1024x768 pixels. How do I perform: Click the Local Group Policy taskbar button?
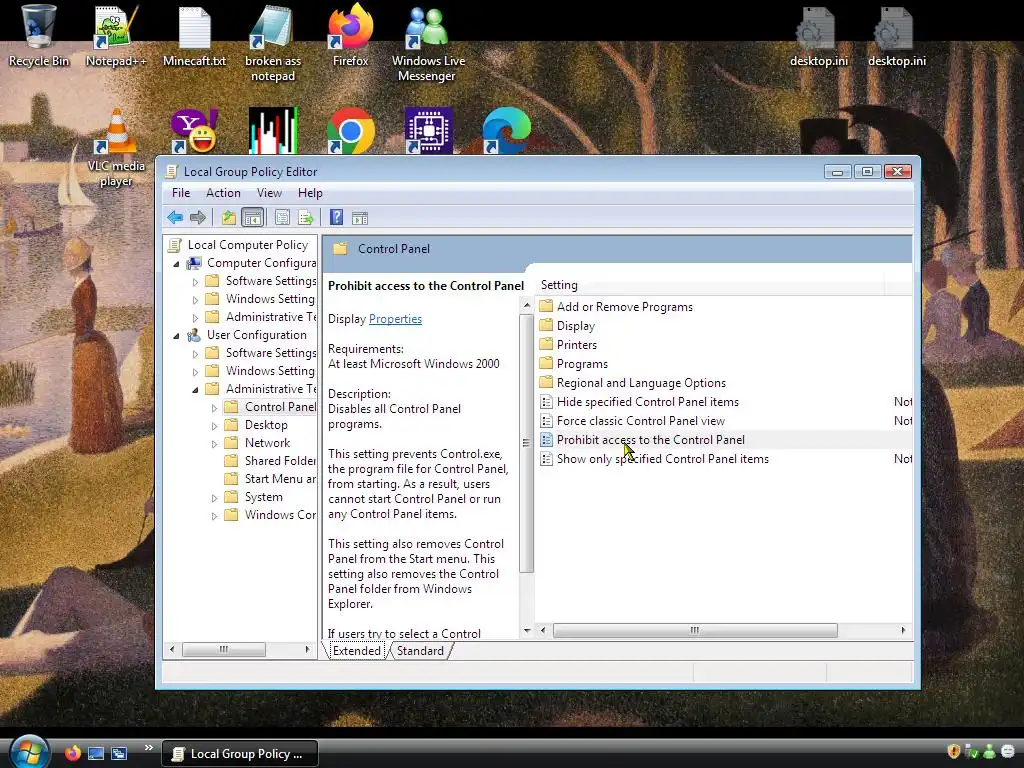click(x=240, y=754)
